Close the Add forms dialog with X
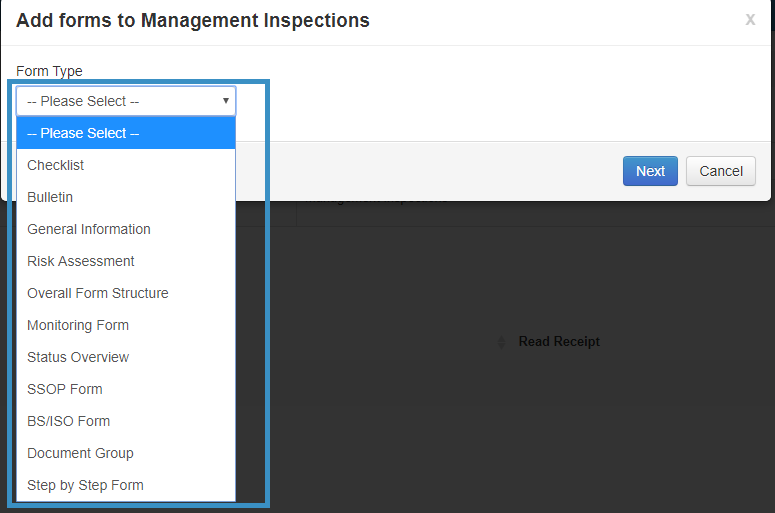775x513 pixels. 750,20
